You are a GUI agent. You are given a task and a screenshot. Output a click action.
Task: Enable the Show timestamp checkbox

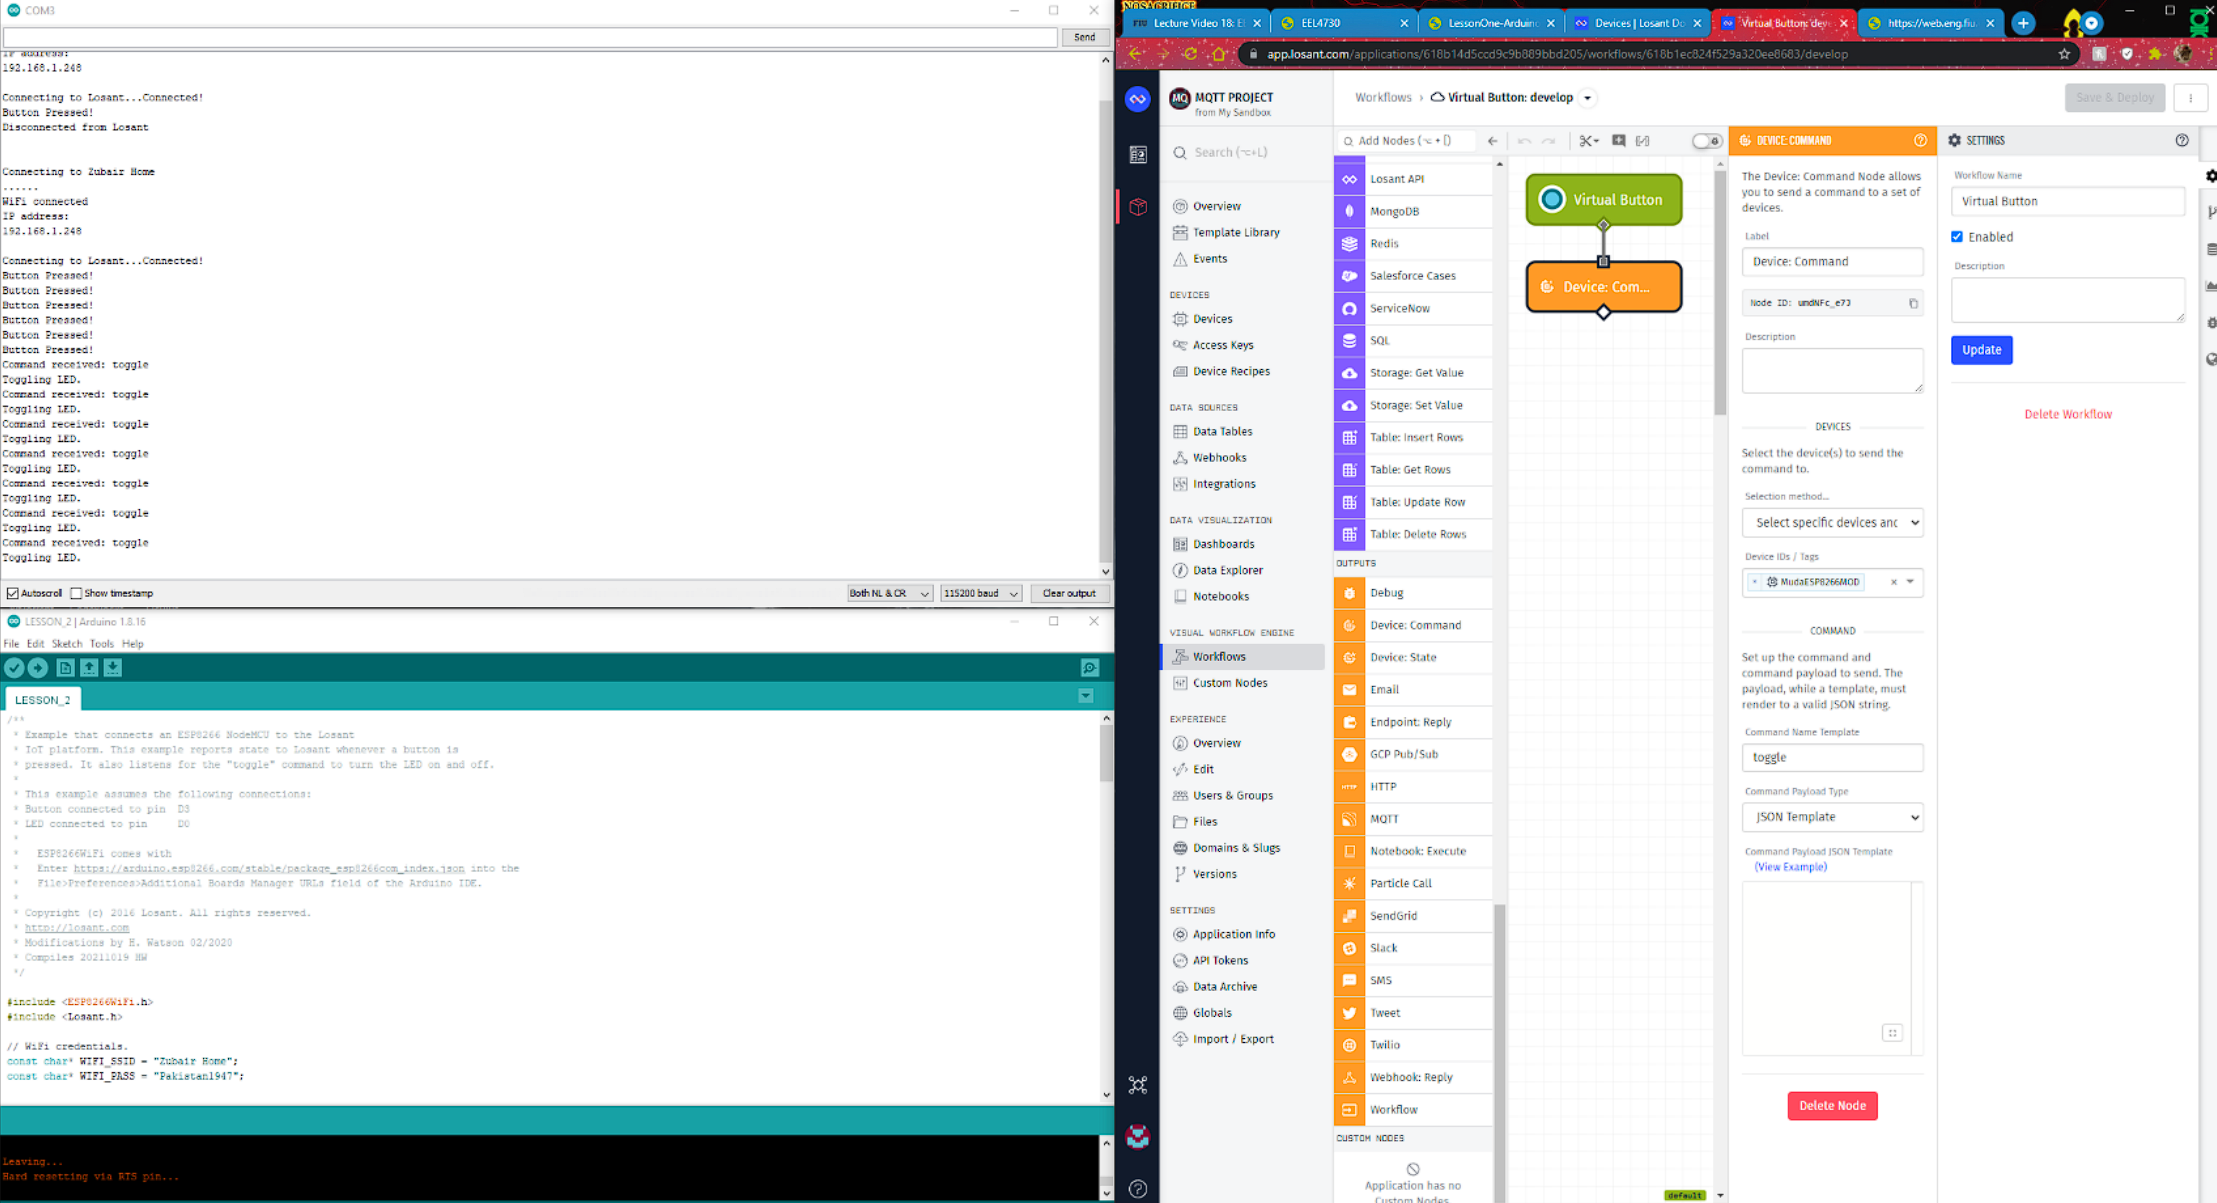(x=76, y=593)
